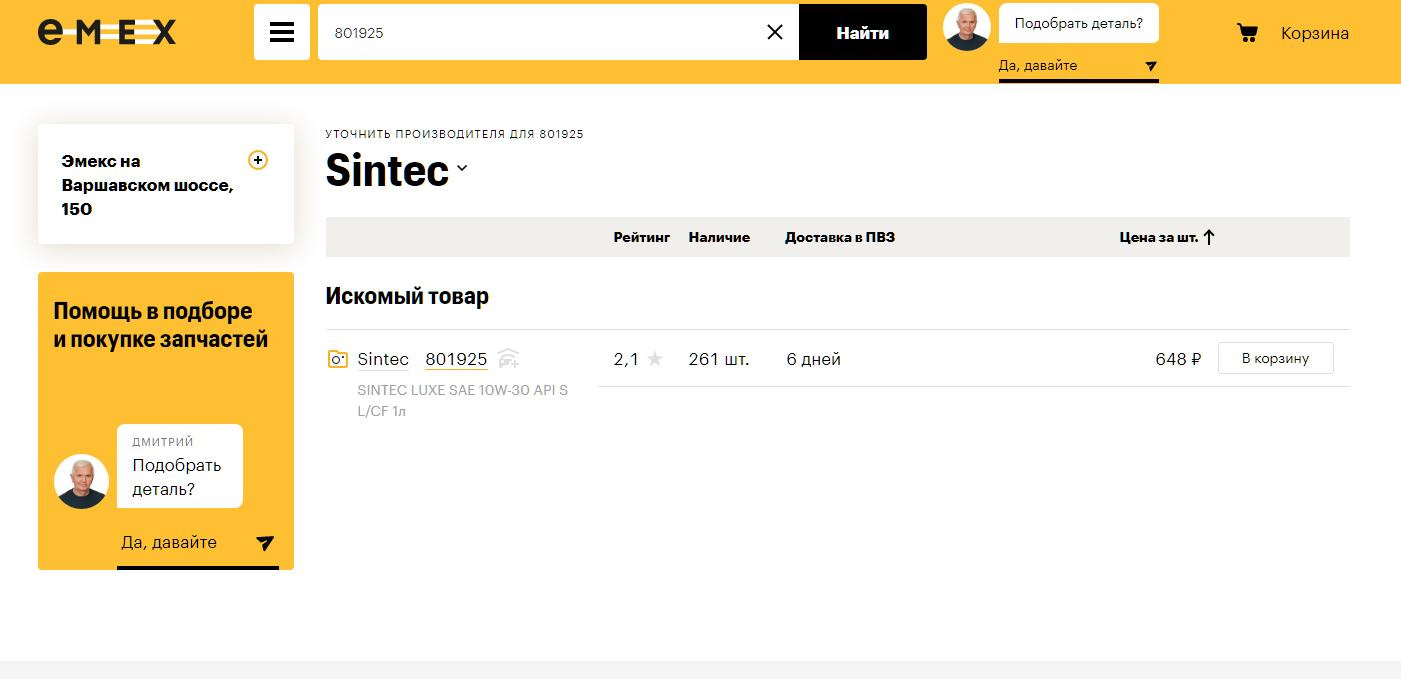This screenshot has width=1401, height=679.
Task: Open the 801925 part number link
Action: click(x=456, y=359)
